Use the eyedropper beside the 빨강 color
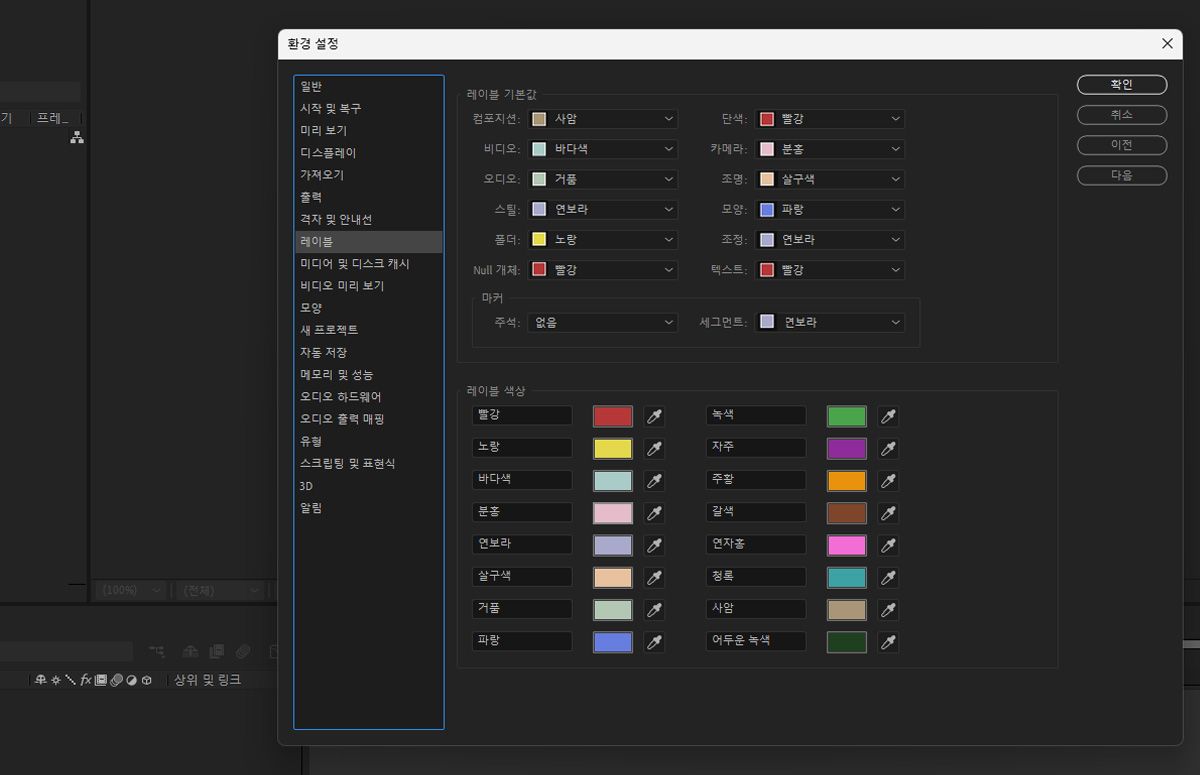The width and height of the screenshot is (1200, 775). (x=653, y=416)
